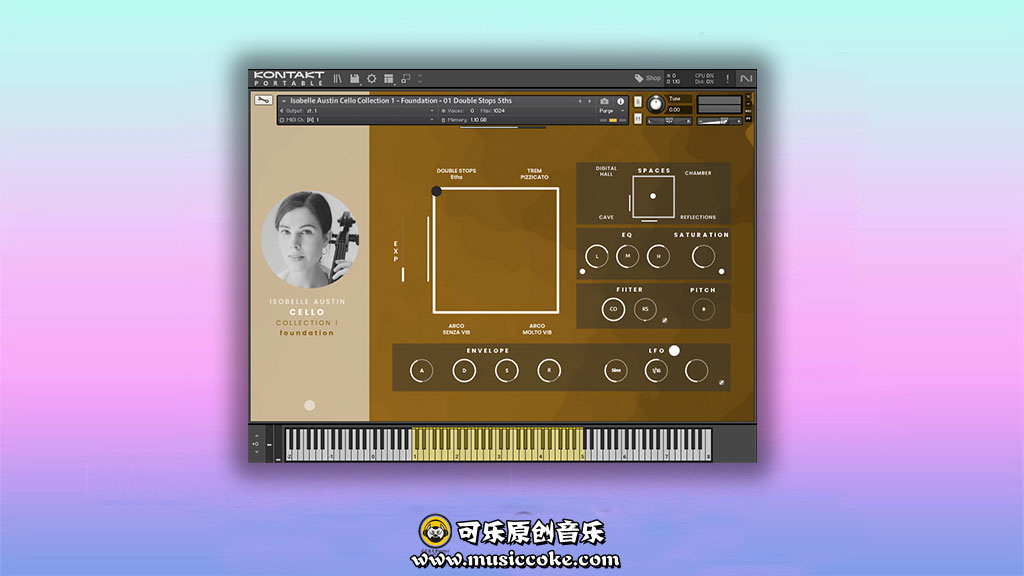
Task: Click the Envelope Release knob
Action: [x=549, y=371]
